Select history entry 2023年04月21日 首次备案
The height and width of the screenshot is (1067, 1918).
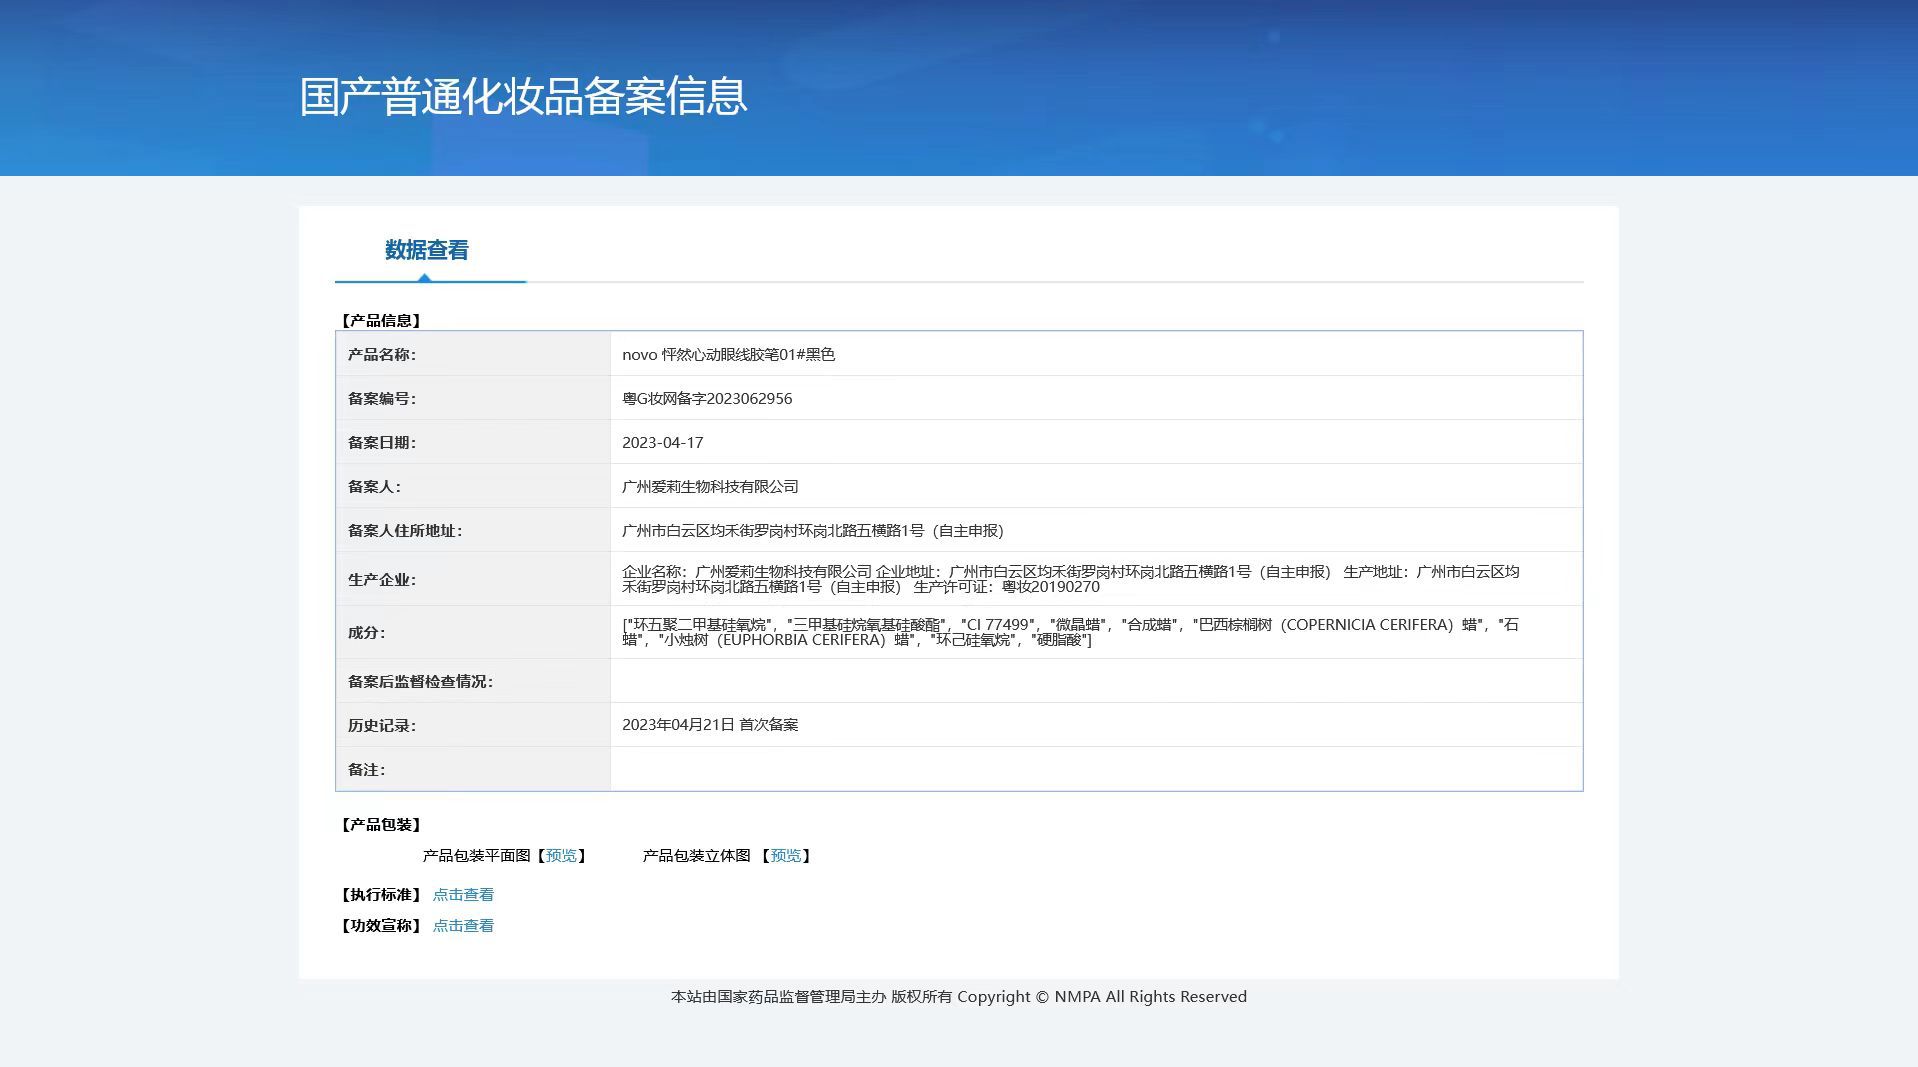click(x=710, y=725)
